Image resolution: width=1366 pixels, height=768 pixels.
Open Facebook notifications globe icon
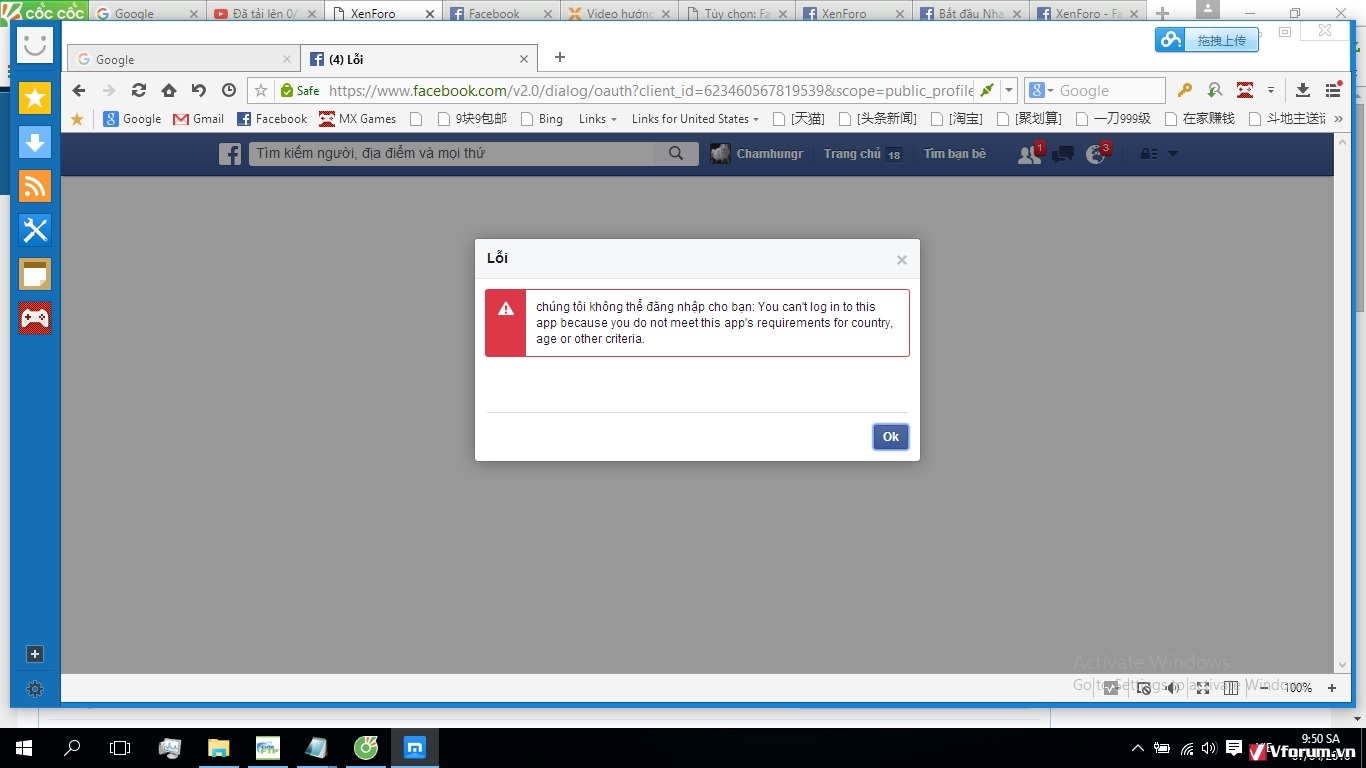(x=1096, y=154)
